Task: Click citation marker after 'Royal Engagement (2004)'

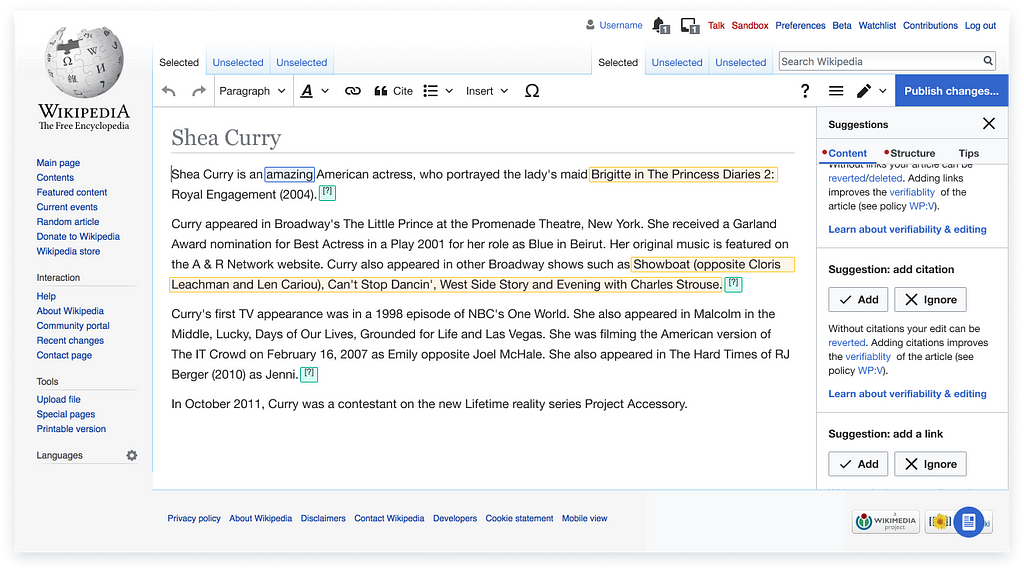Action: (x=327, y=193)
